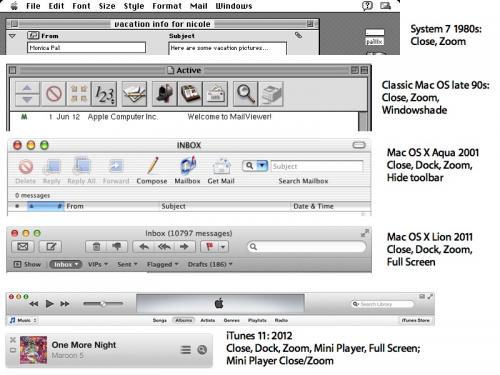
Task: Click the Reply All icon in Aqua toolbar
Action: click(x=81, y=171)
